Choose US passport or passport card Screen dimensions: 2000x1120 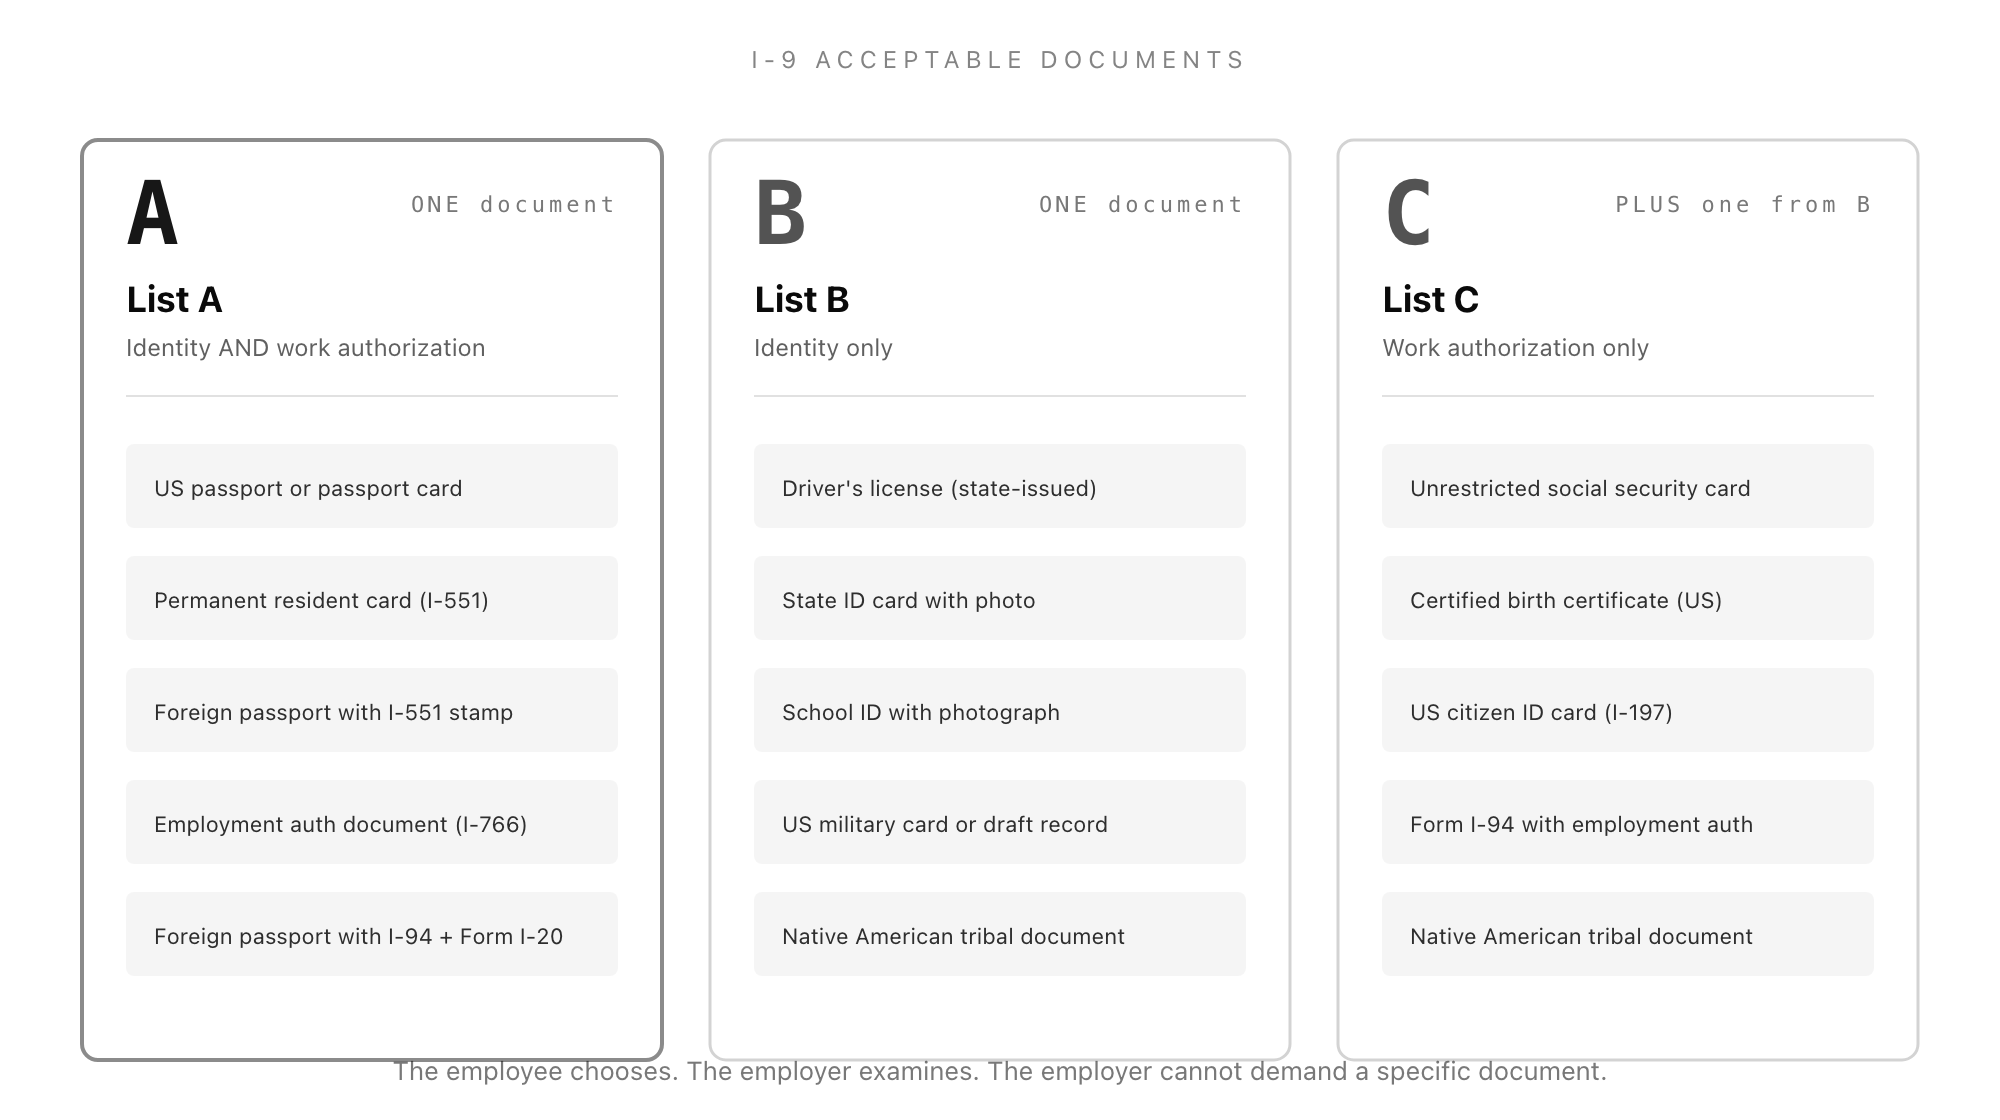pyautogui.click(x=372, y=486)
